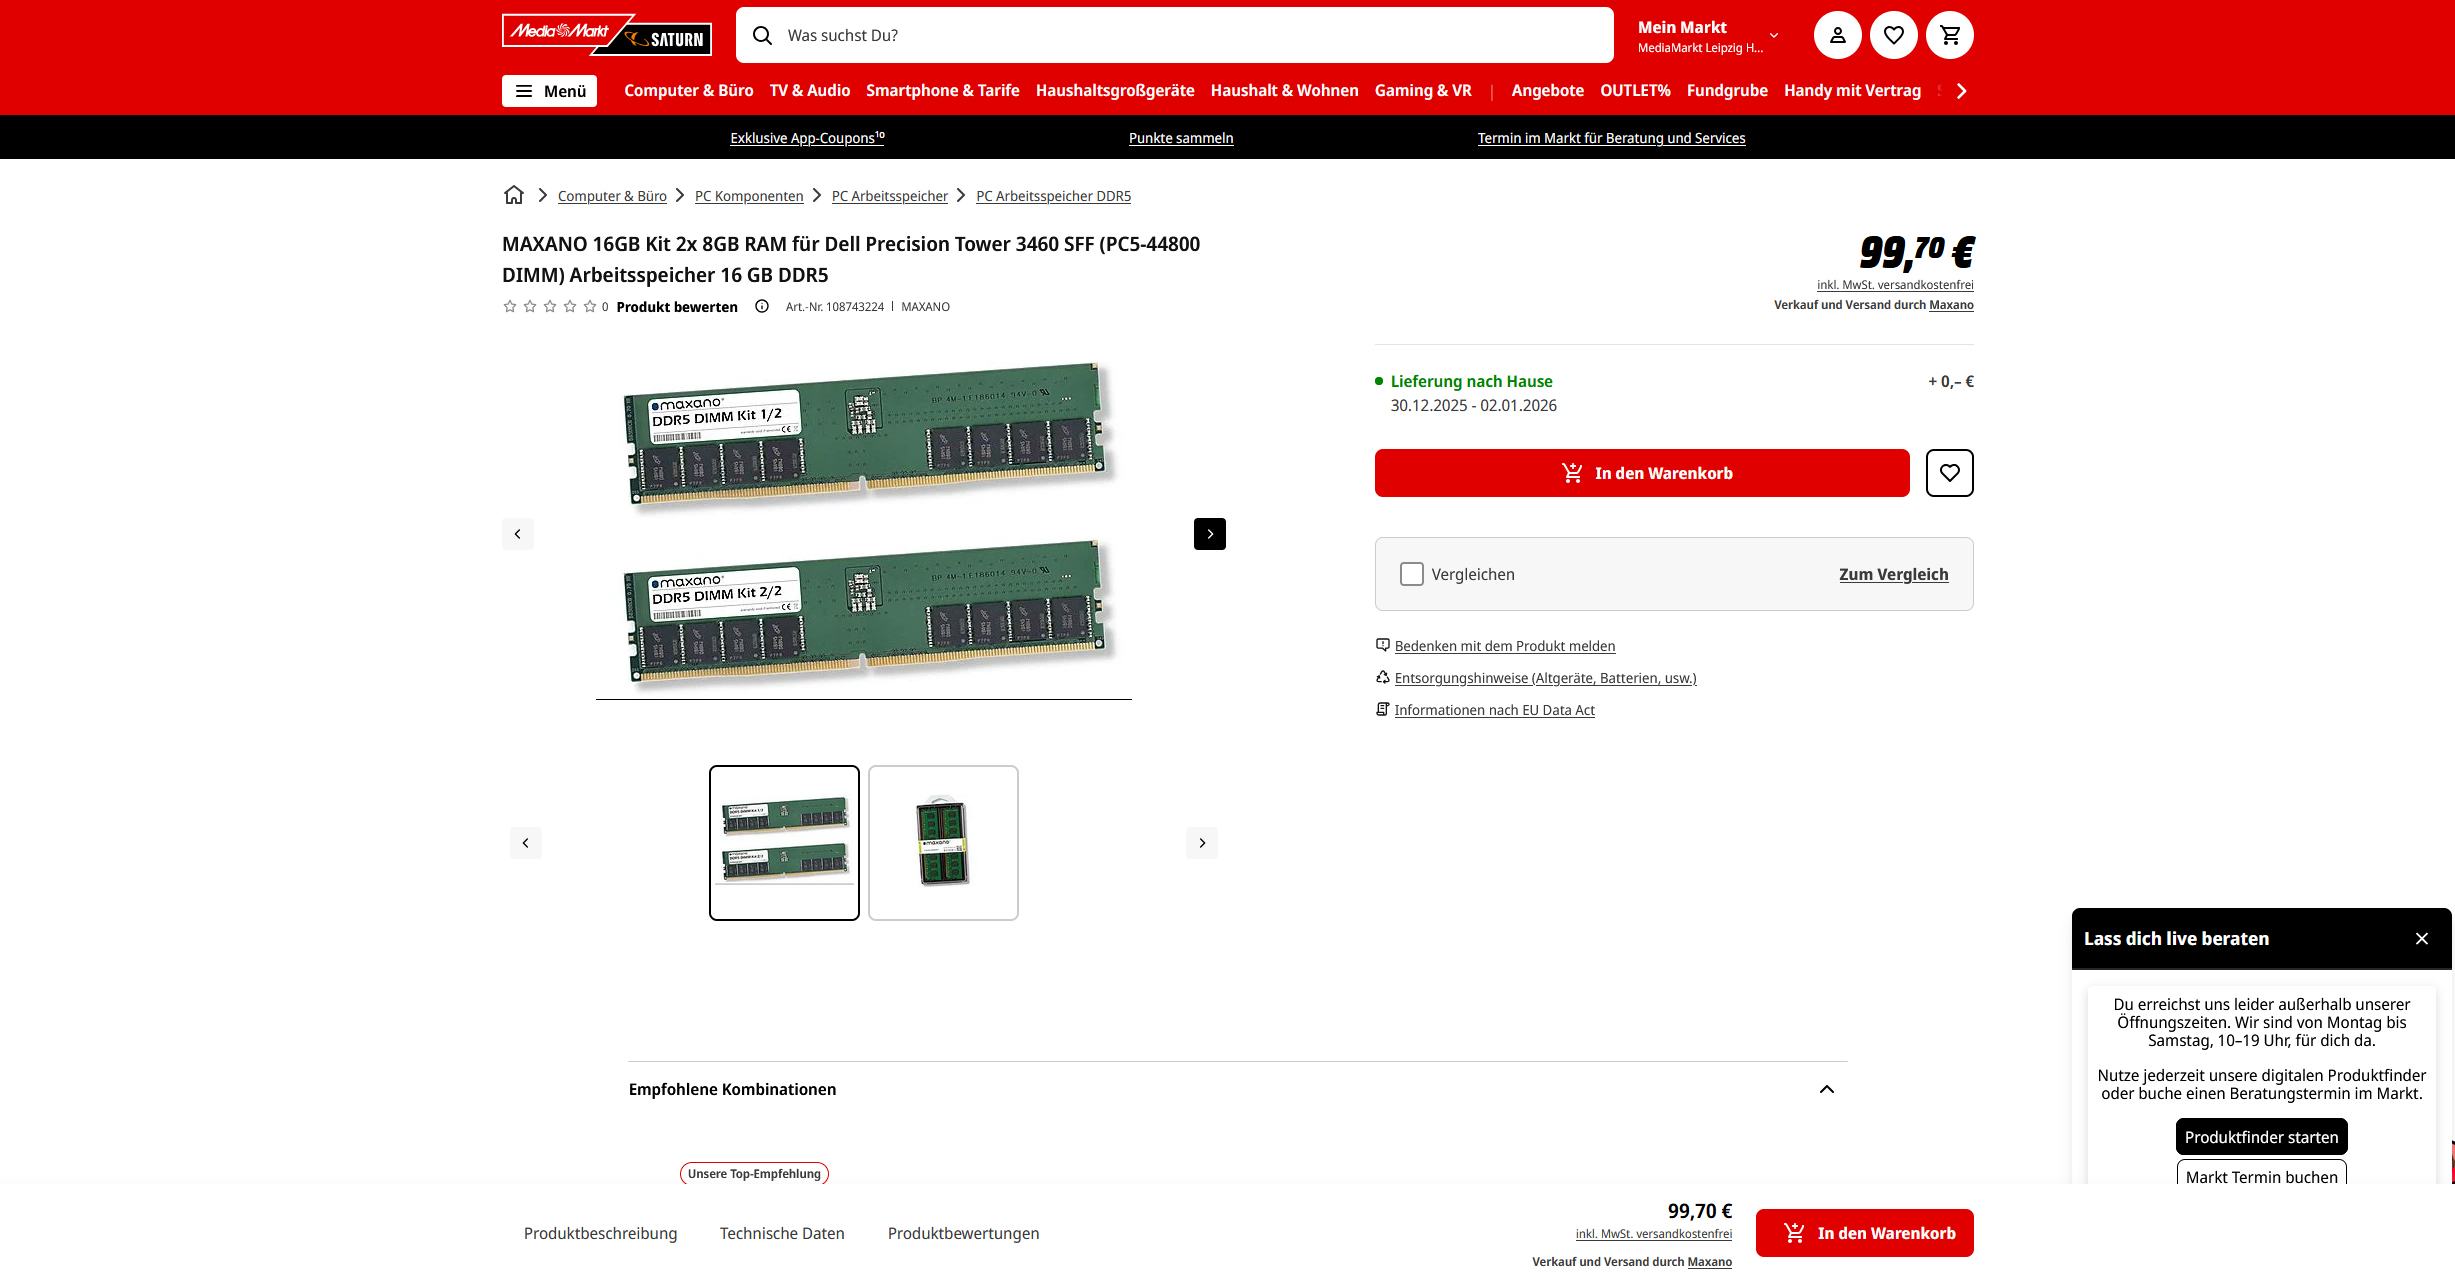Click the search magnifier icon
Image resolution: width=2455 pixels, height=1274 pixels.
click(x=763, y=35)
